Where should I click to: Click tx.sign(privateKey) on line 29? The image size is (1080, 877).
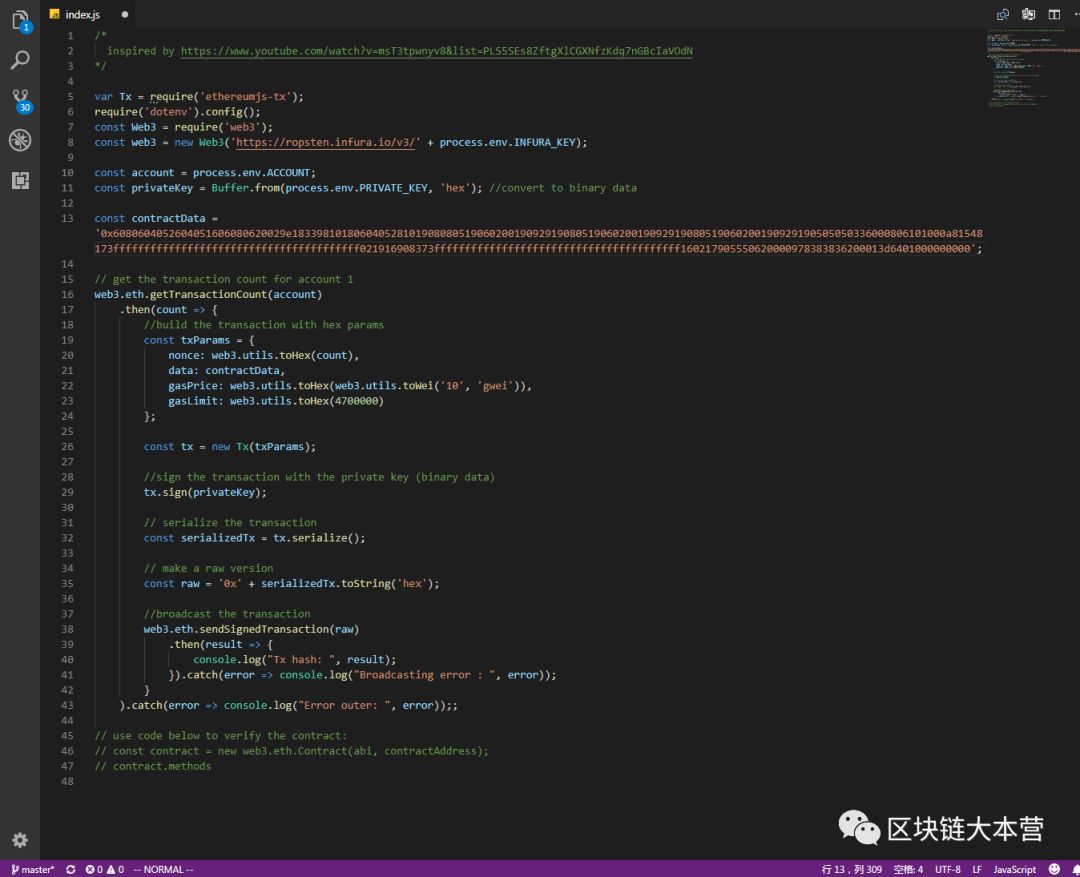(x=205, y=493)
